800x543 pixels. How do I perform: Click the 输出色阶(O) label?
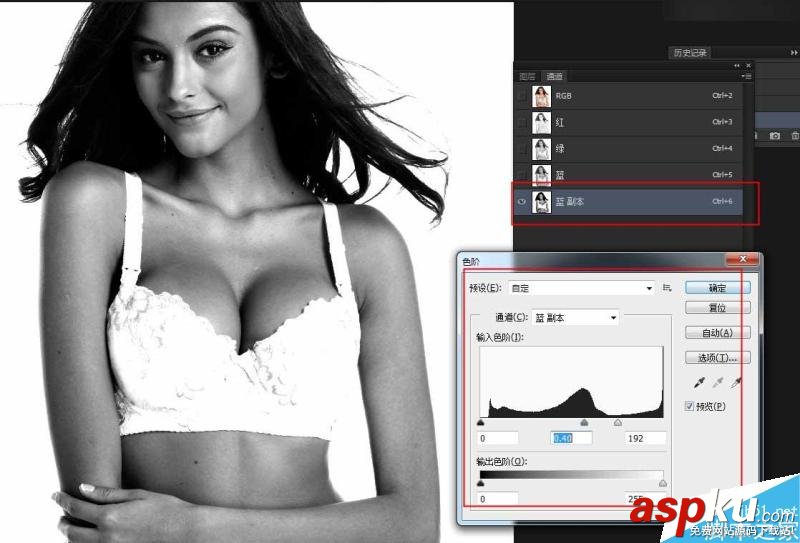tap(502, 461)
